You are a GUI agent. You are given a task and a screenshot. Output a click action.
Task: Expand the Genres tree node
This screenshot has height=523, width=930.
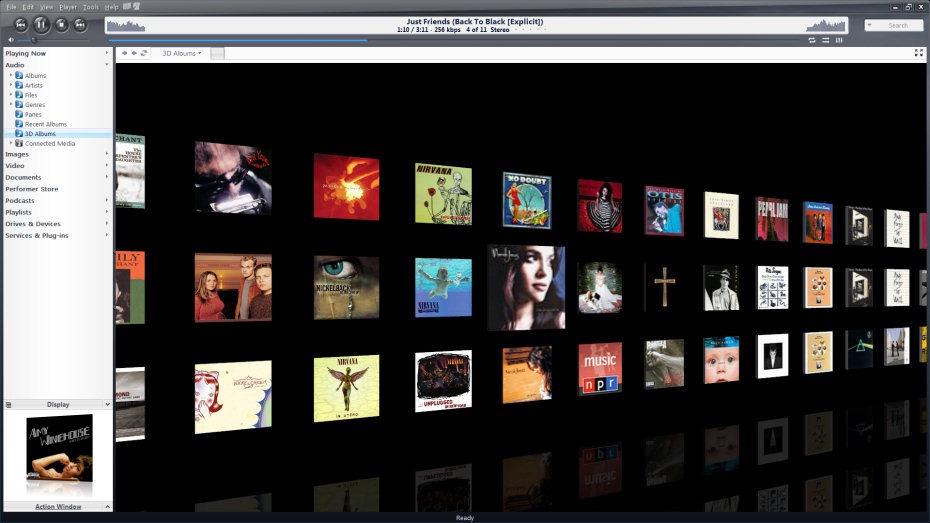(11, 104)
